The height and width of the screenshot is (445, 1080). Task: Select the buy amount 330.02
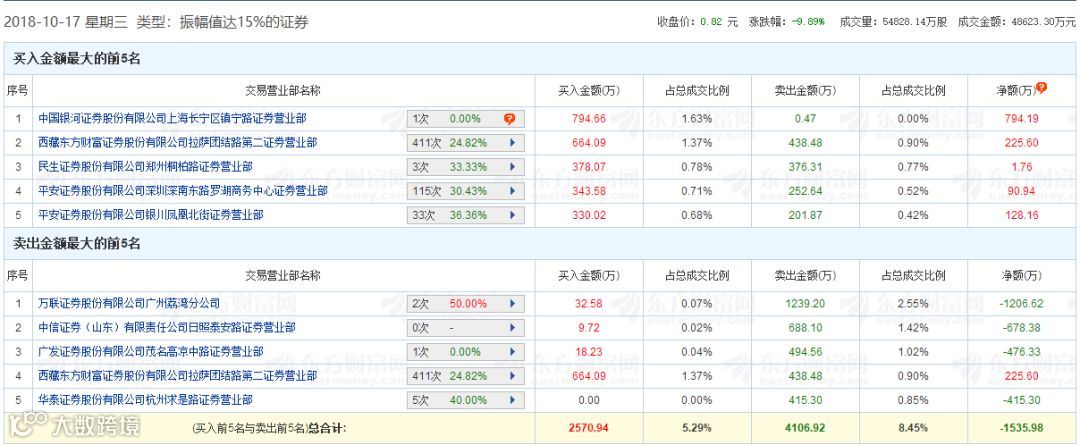tap(589, 215)
